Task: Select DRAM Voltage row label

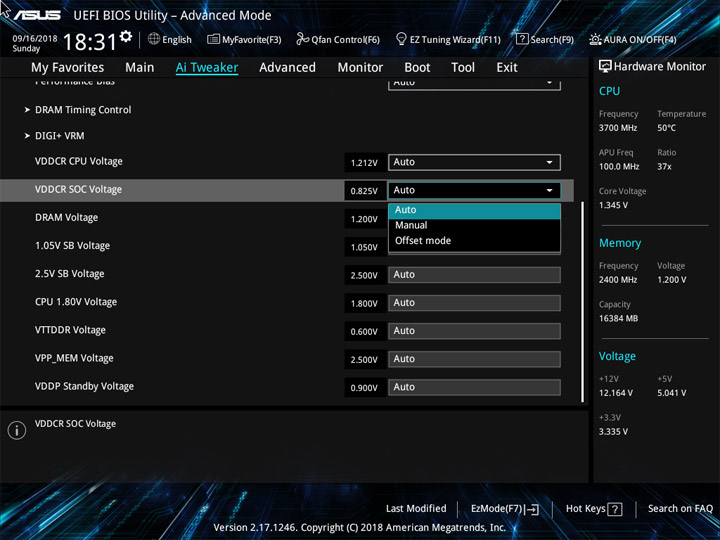Action: click(x=67, y=218)
